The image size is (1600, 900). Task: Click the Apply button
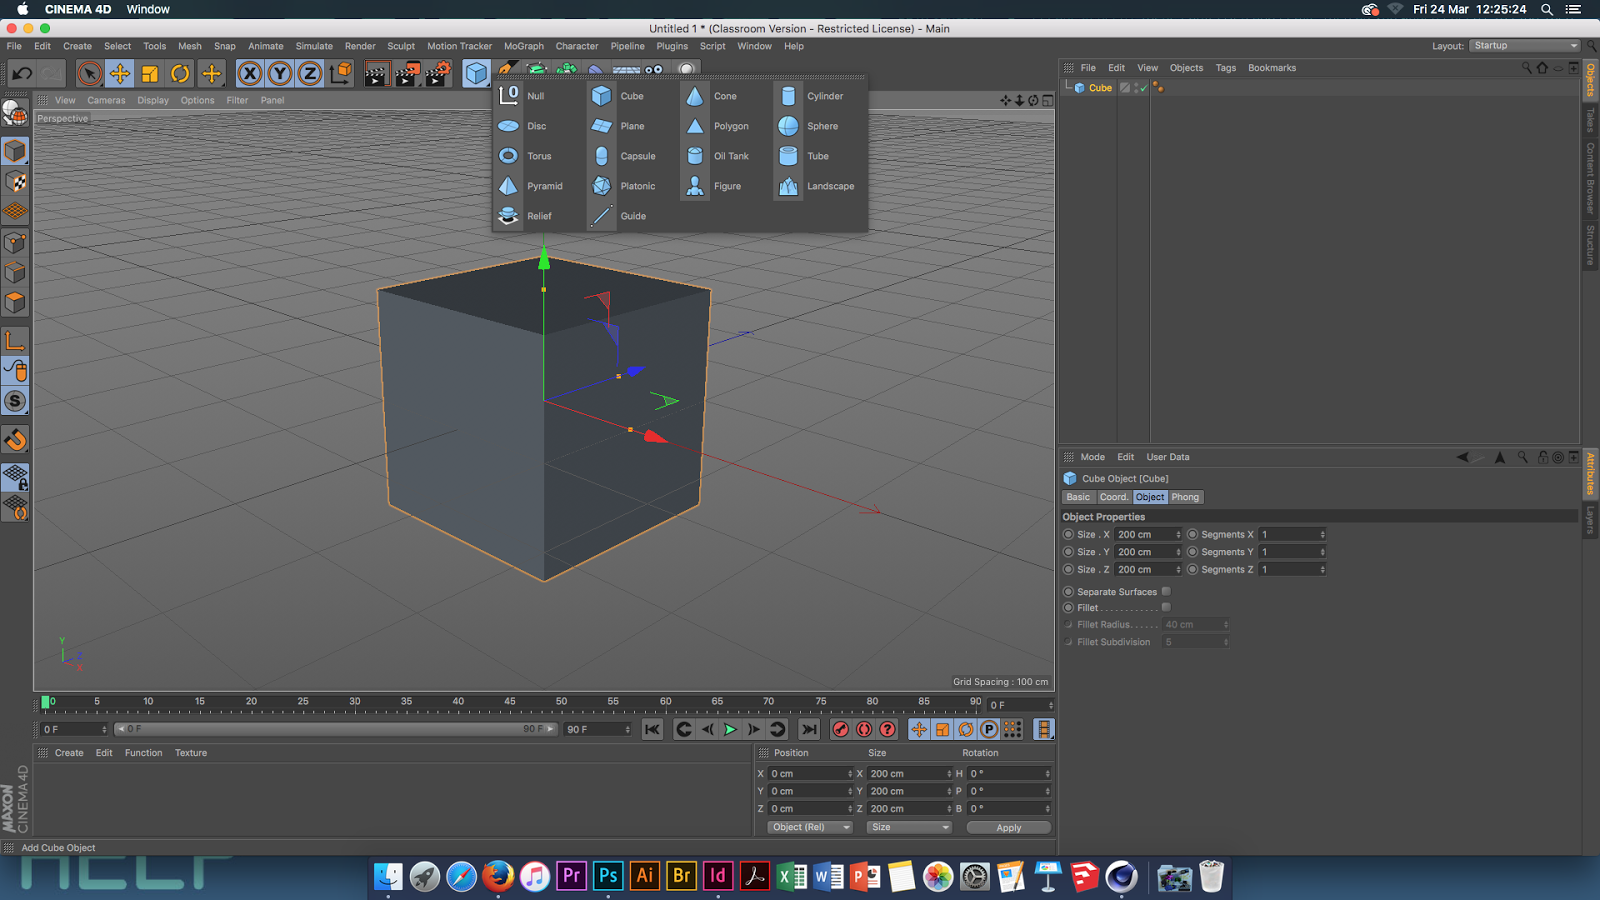[x=1008, y=827]
